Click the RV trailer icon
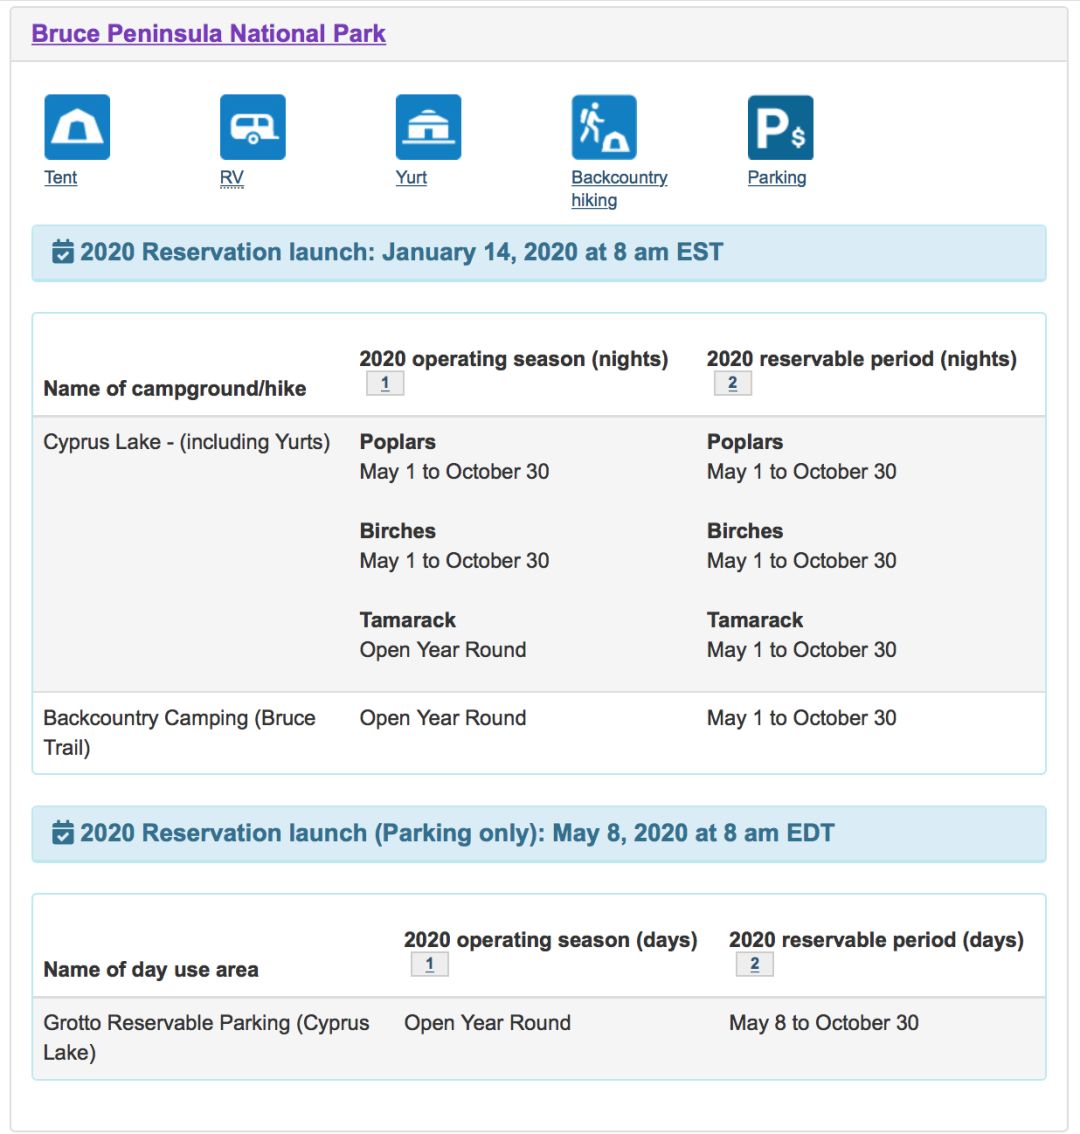This screenshot has height=1134, width=1080. click(253, 127)
